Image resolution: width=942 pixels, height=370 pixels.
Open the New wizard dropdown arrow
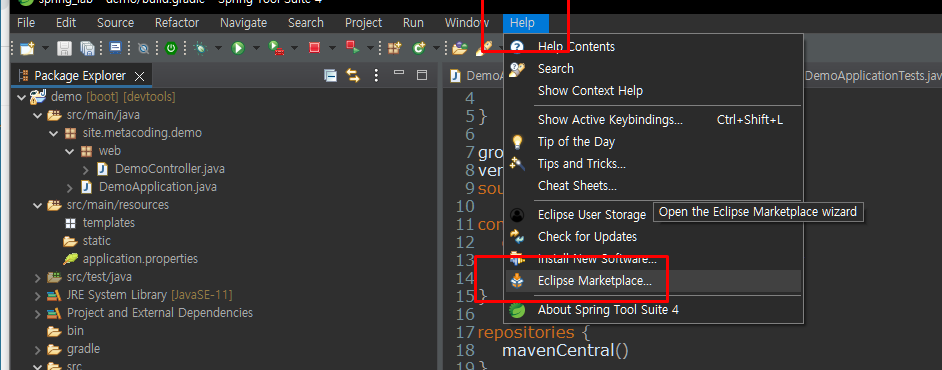click(x=45, y=48)
